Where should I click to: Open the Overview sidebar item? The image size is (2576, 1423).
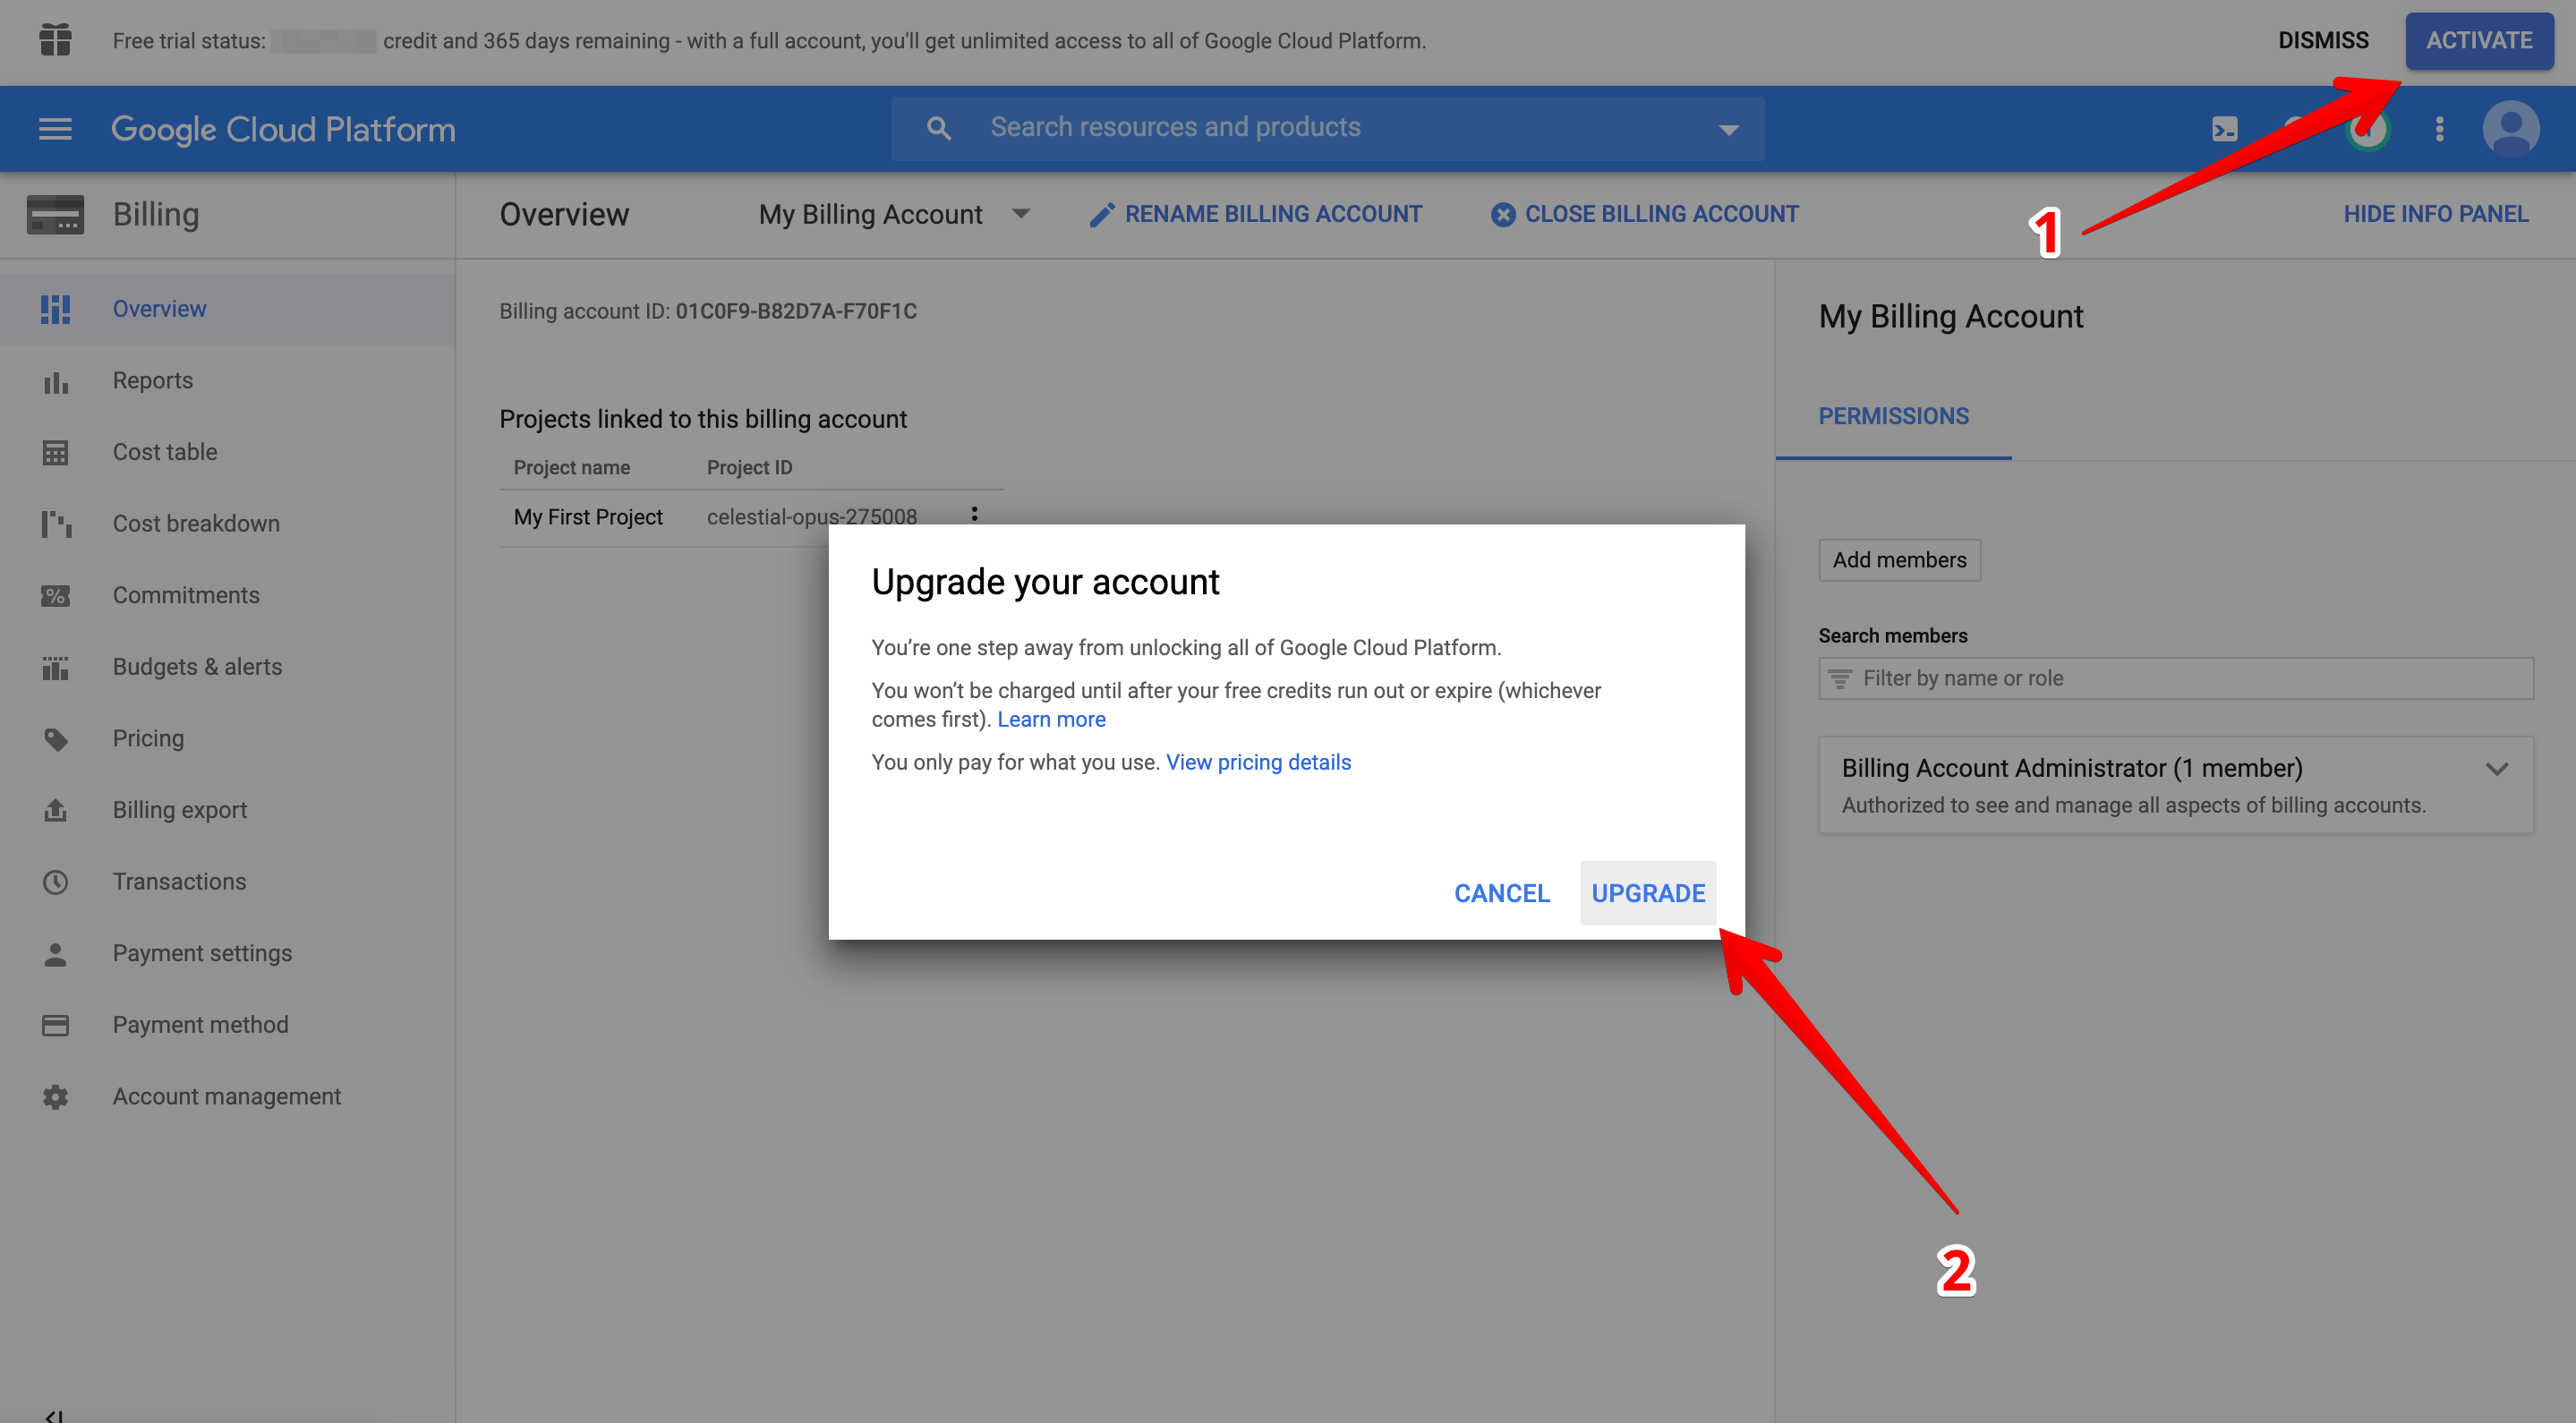(227, 309)
